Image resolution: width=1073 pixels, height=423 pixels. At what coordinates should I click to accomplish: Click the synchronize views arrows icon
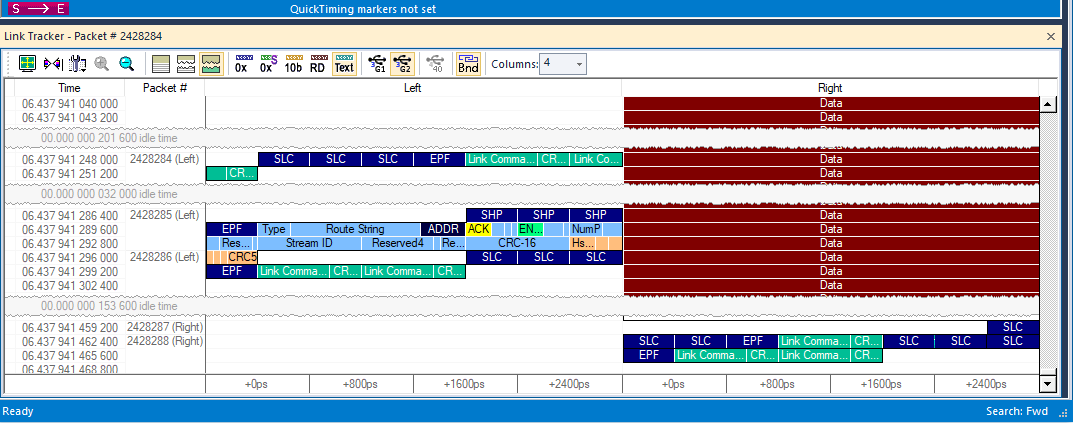(53, 64)
